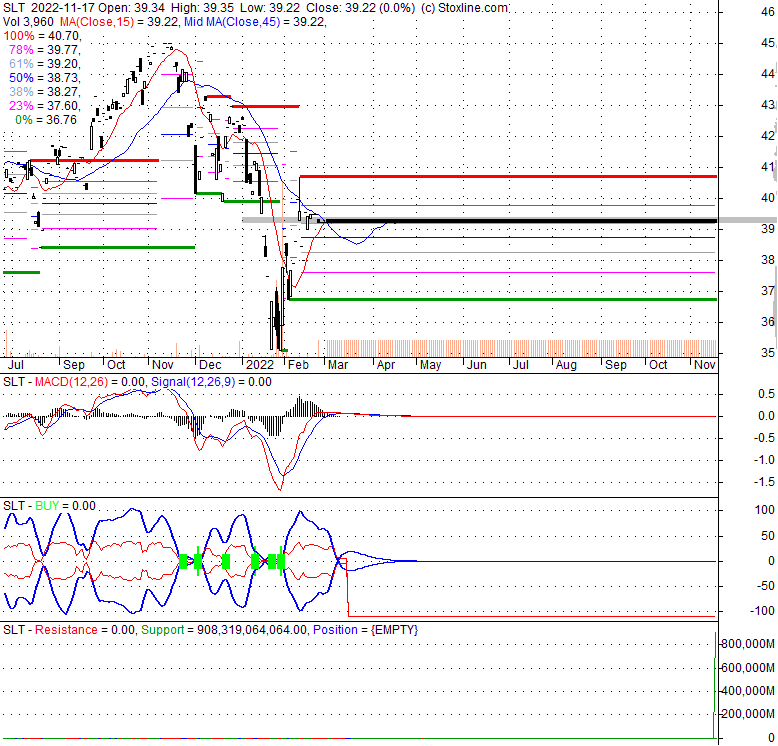The height and width of the screenshot is (746, 778).
Task: Click the 'Mar' label on time axis
Action: (x=338, y=365)
